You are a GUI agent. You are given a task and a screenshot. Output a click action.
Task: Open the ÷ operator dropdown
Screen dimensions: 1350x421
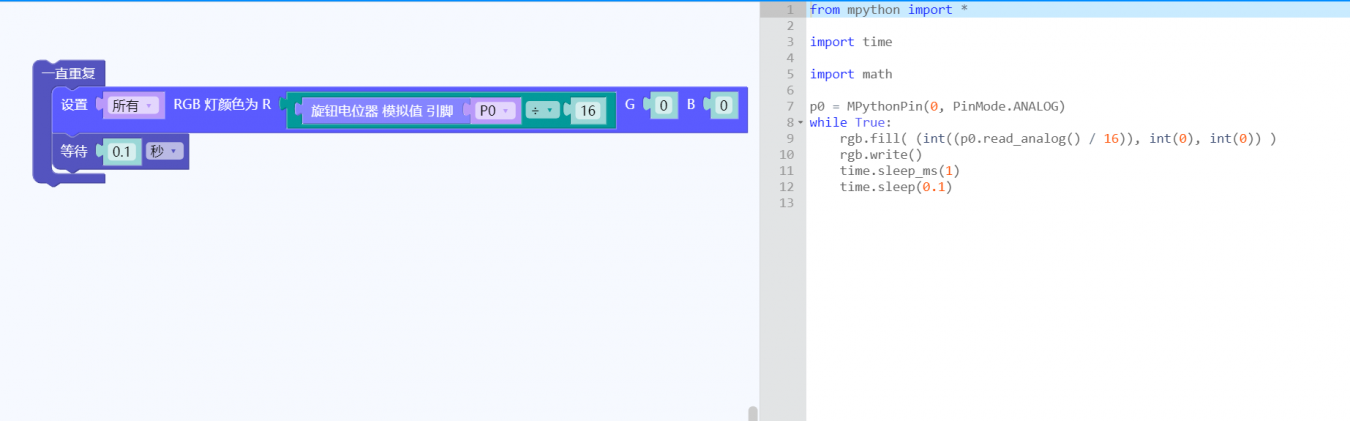click(x=542, y=111)
